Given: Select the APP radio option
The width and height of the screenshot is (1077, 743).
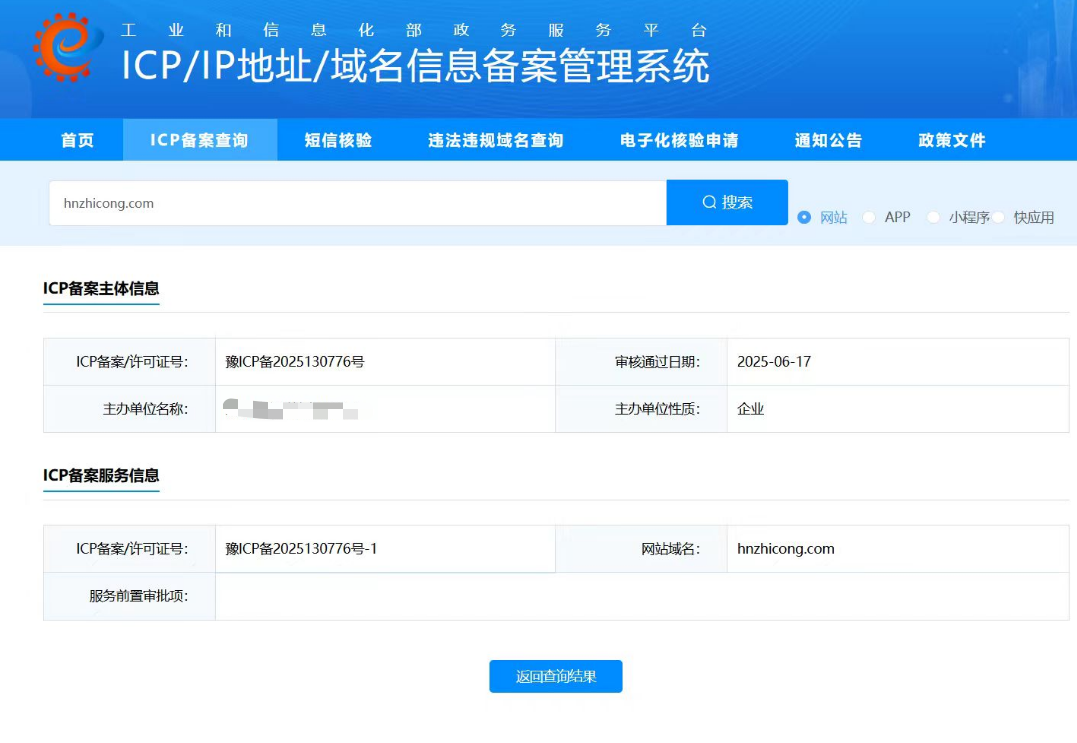Looking at the screenshot, I should click(x=869, y=218).
